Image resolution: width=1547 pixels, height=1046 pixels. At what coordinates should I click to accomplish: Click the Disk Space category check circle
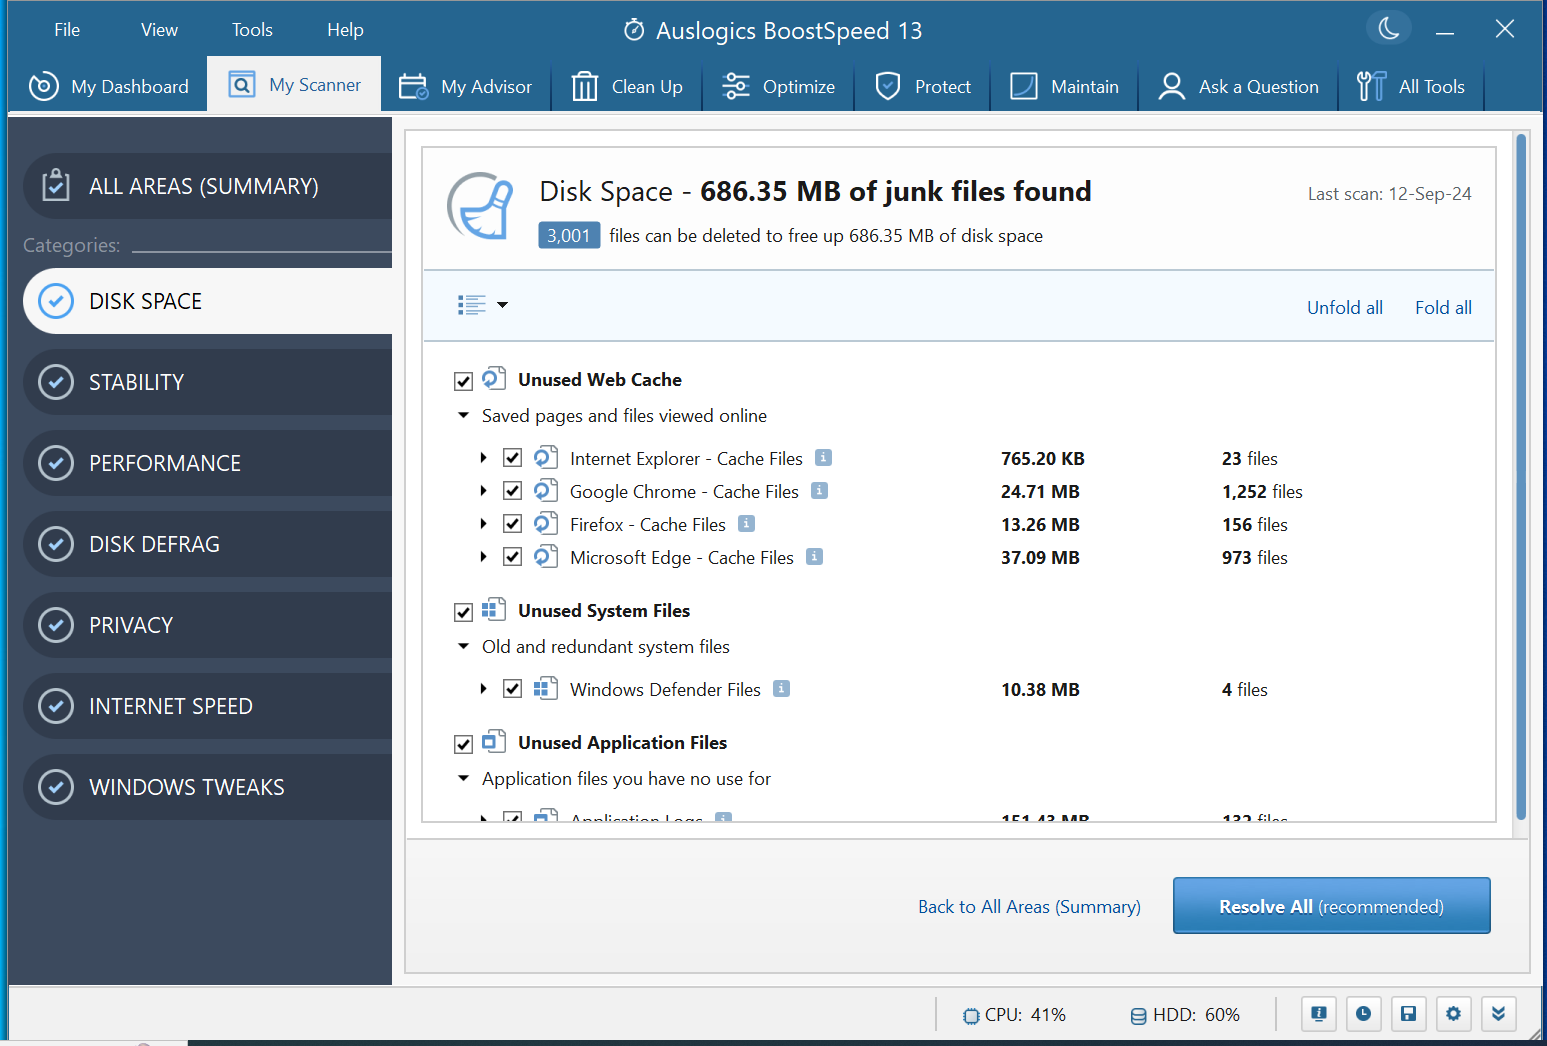point(56,301)
